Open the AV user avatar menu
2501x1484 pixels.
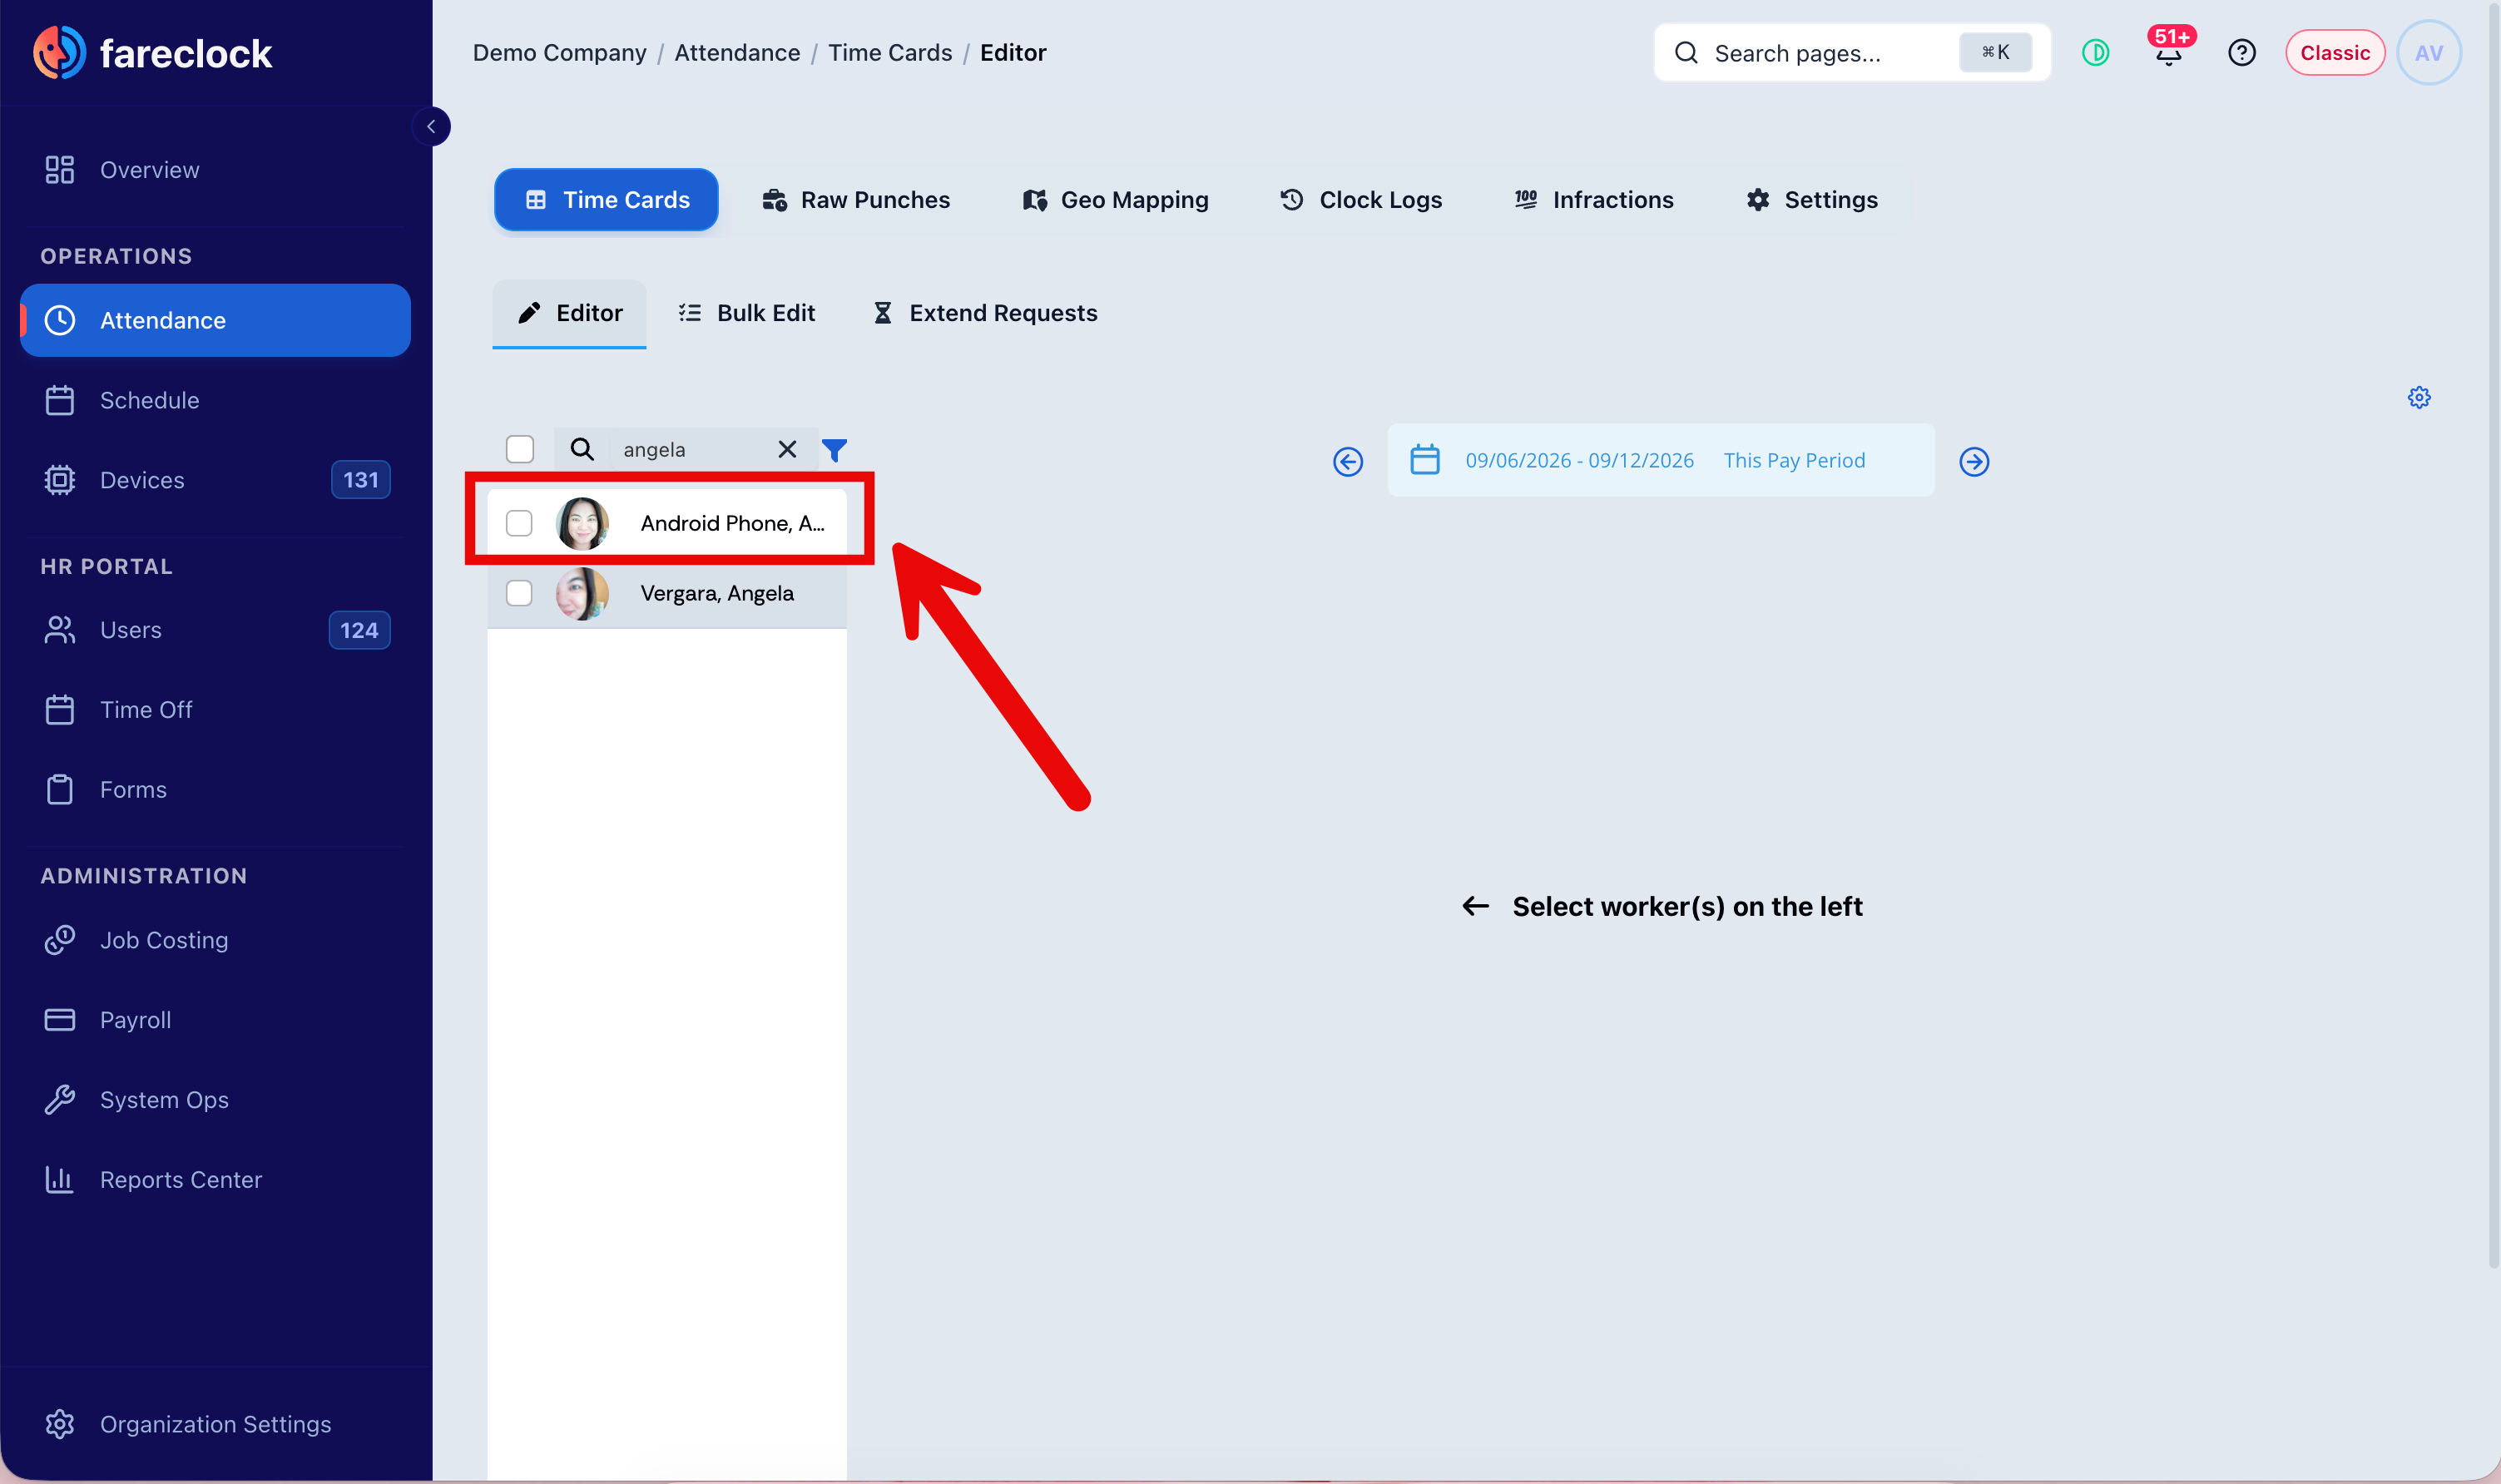pyautogui.click(x=2428, y=53)
